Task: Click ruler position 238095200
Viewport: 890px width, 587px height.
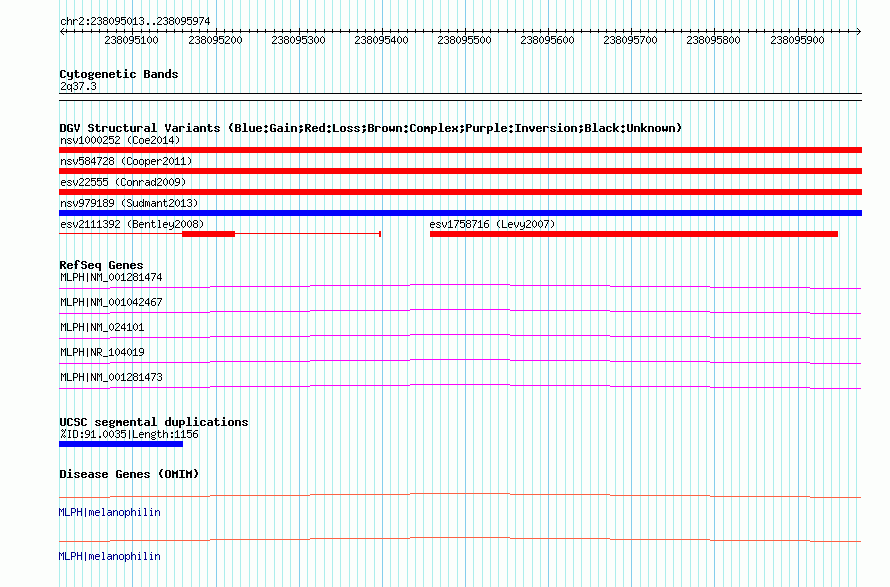Action: [215, 40]
